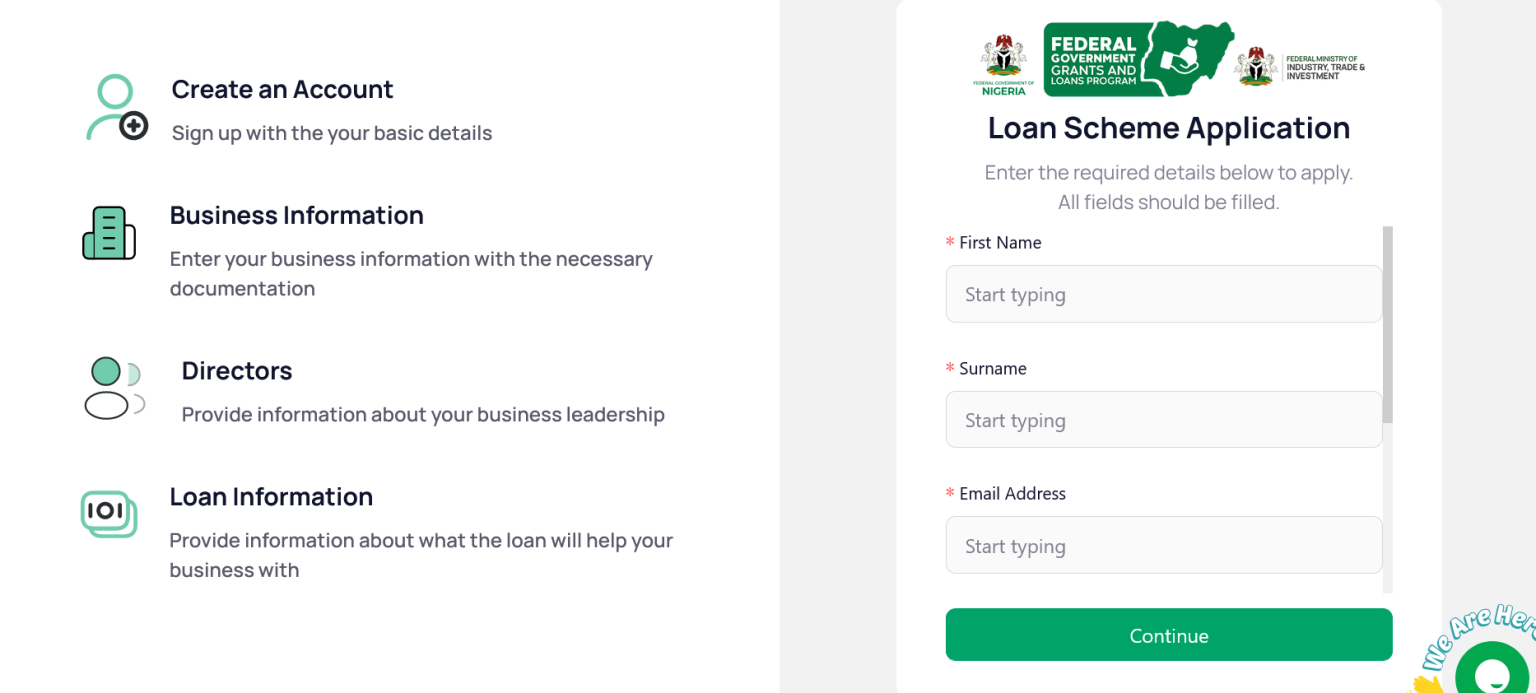Click the Surname input field

pos(1163,419)
